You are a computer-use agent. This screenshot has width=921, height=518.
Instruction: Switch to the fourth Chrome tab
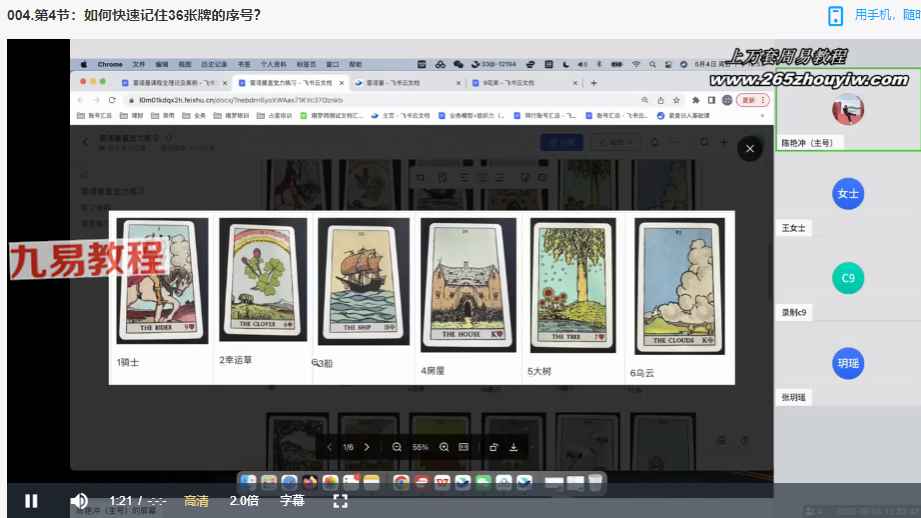tap(525, 83)
